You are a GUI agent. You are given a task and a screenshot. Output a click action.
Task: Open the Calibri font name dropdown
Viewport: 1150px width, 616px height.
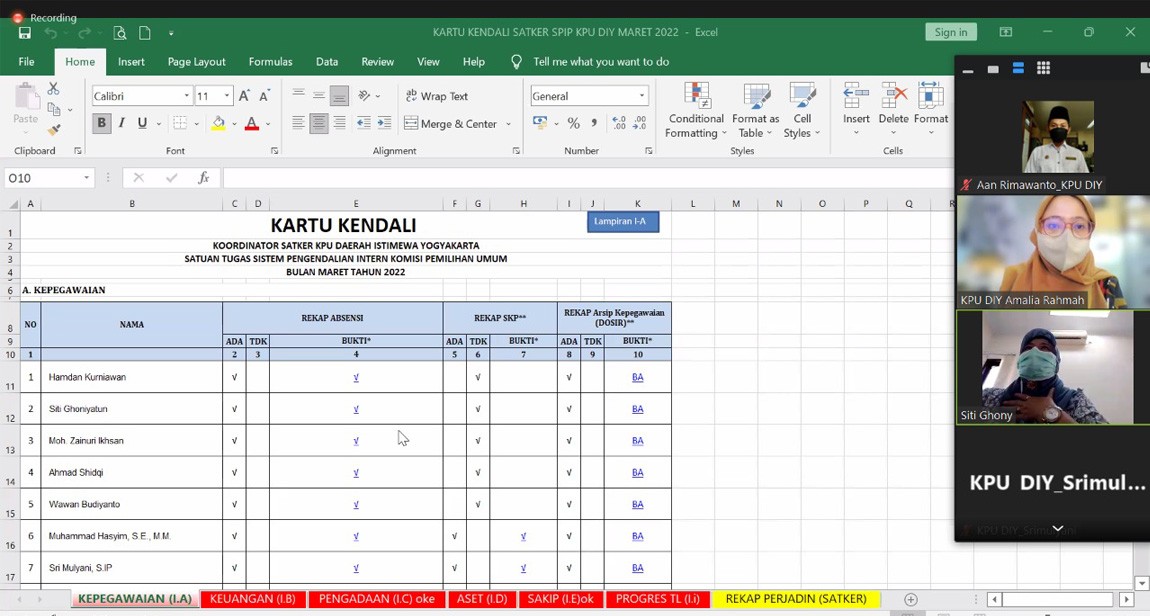[186, 96]
